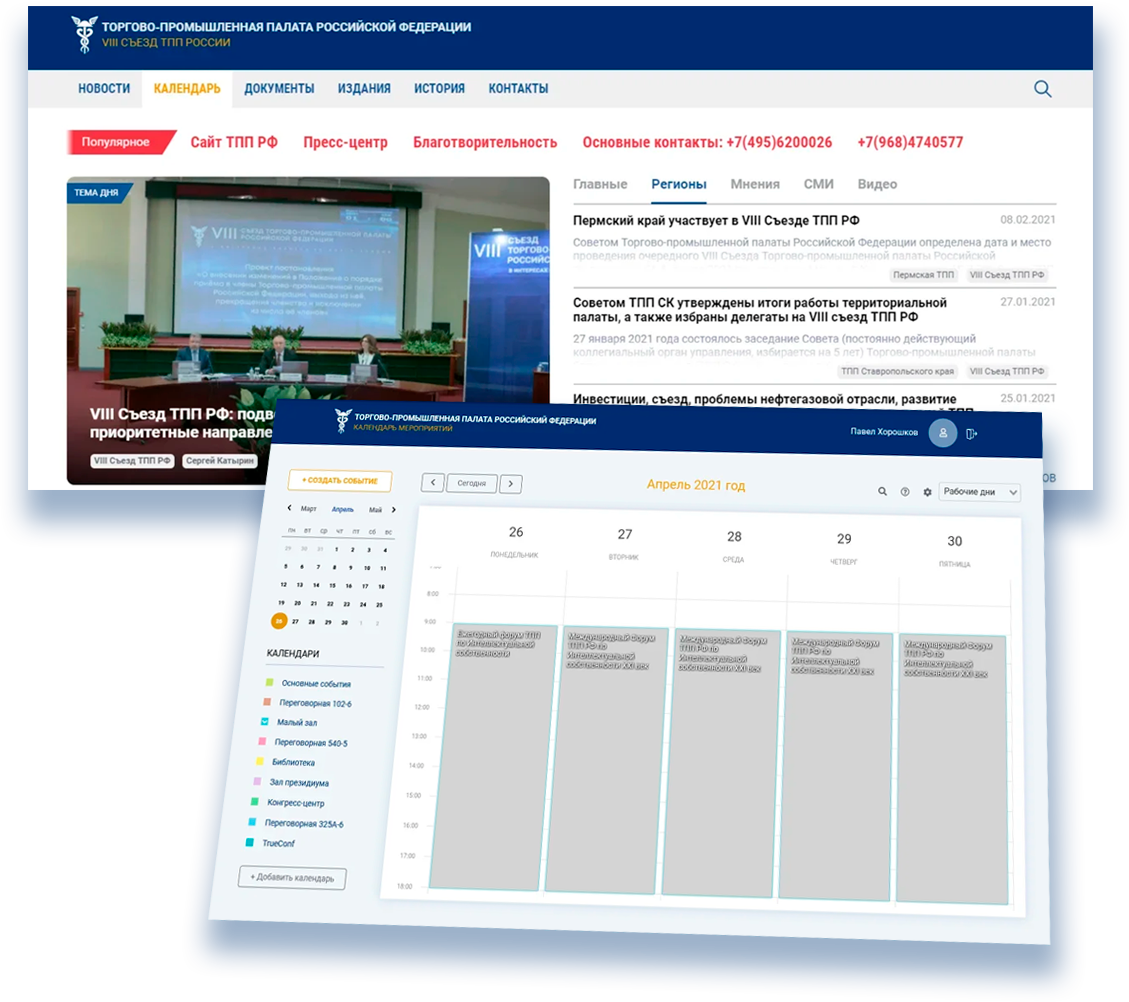Screen dimensions: 1129x1002
Task: Toggle the Основные события calendar checkbox
Action: point(269,682)
